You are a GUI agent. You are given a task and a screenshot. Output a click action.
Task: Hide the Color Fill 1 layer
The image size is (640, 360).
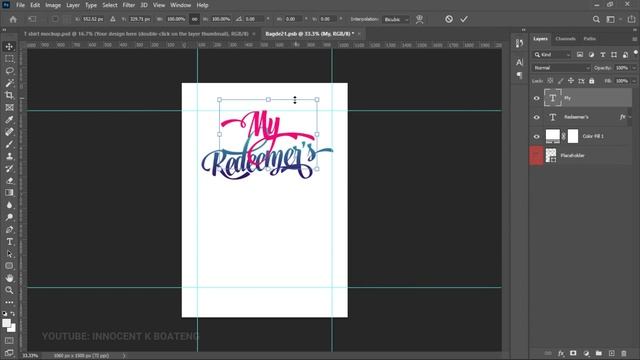click(537, 136)
